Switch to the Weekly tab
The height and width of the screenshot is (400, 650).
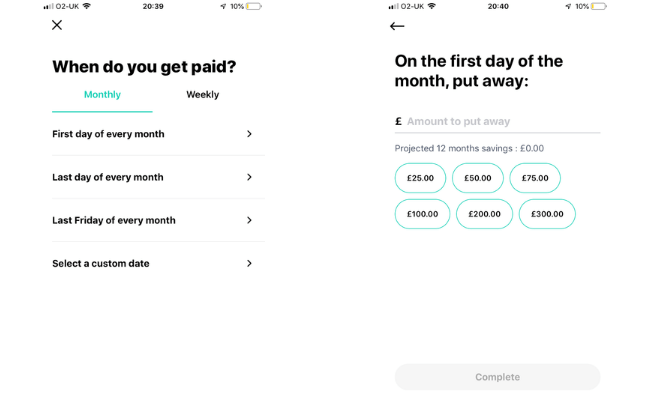pos(203,95)
